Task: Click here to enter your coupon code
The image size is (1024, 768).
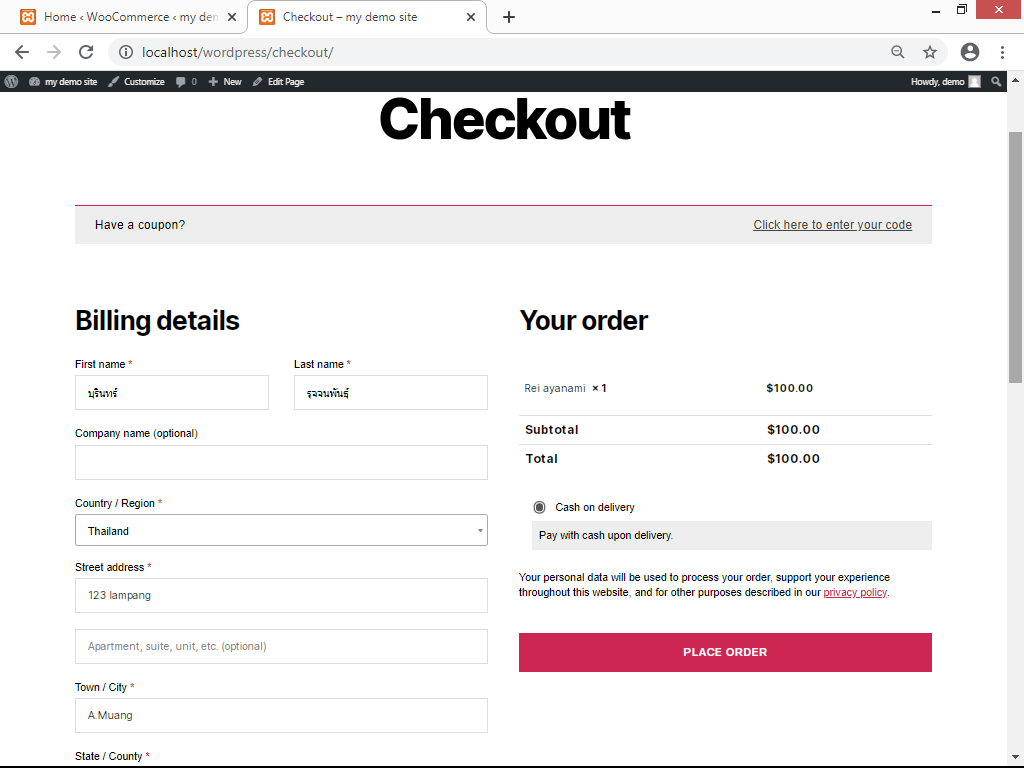Action: point(832,225)
